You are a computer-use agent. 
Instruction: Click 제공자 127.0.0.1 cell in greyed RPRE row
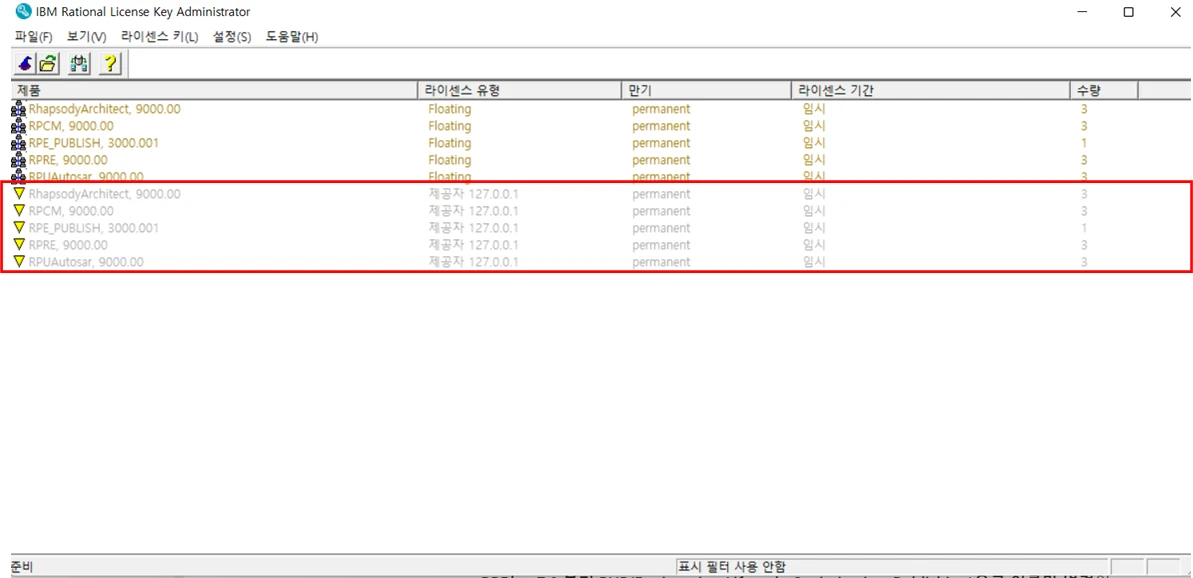click(473, 245)
